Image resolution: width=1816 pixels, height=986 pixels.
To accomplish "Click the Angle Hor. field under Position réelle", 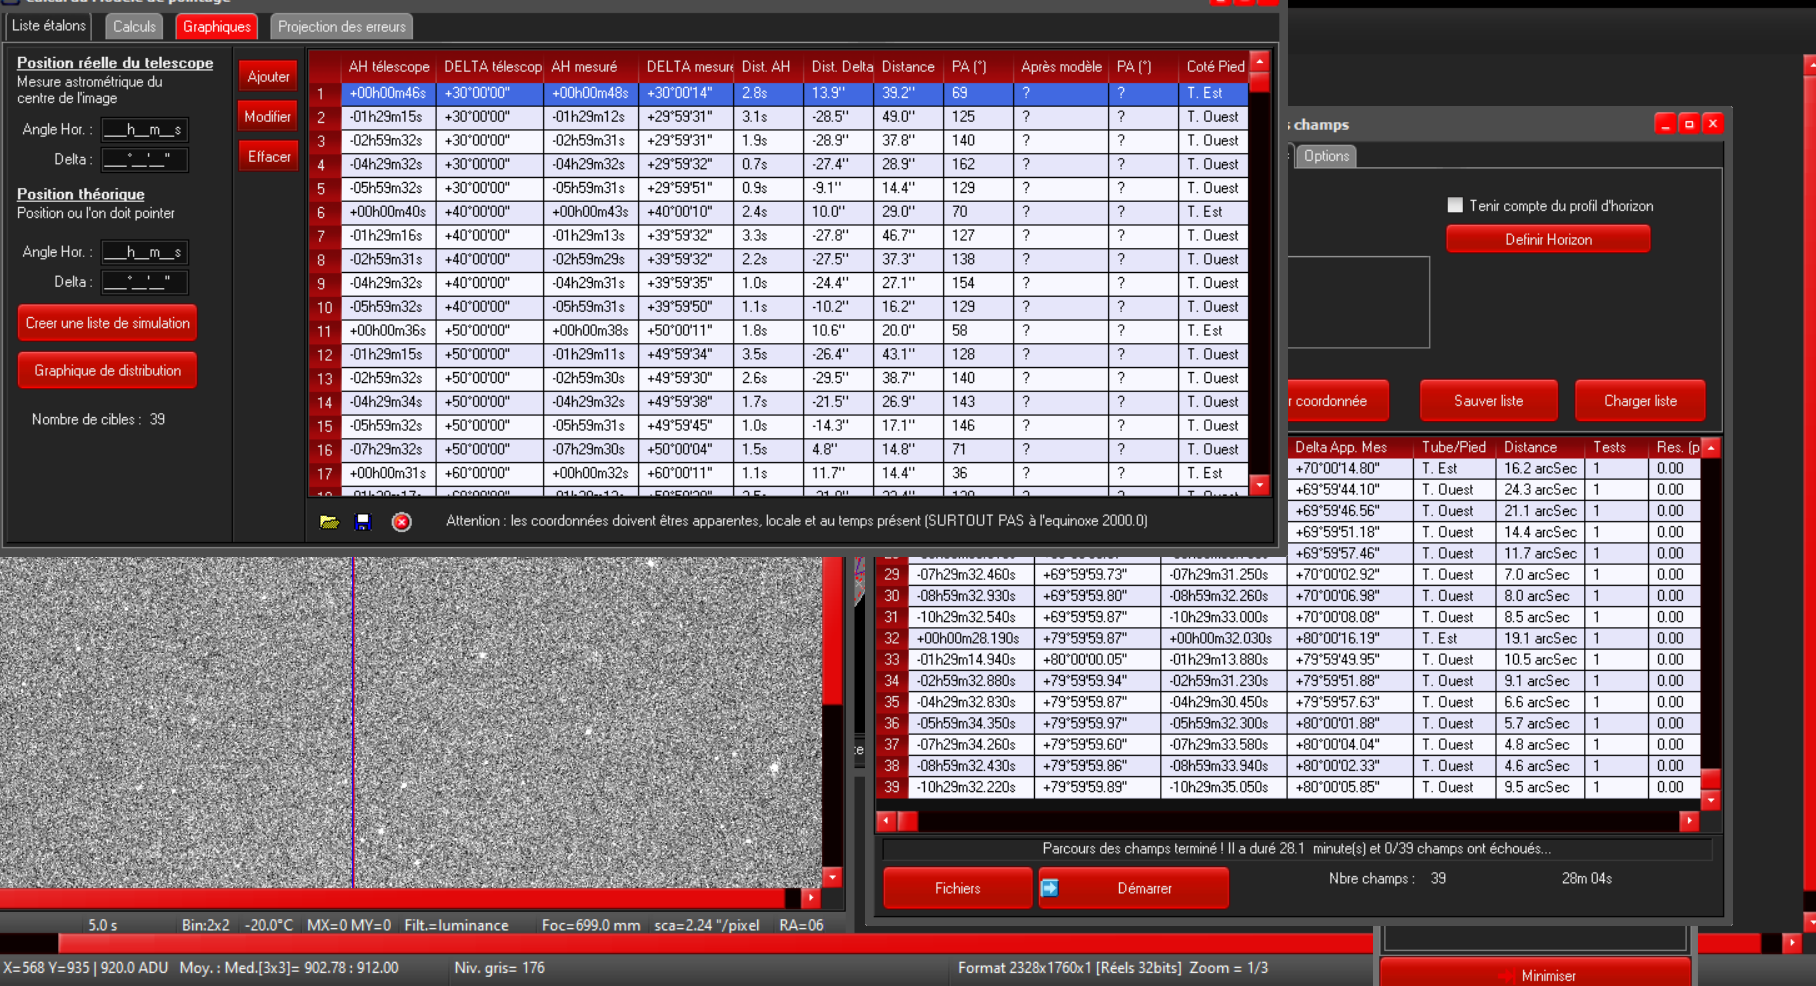I will (x=145, y=130).
